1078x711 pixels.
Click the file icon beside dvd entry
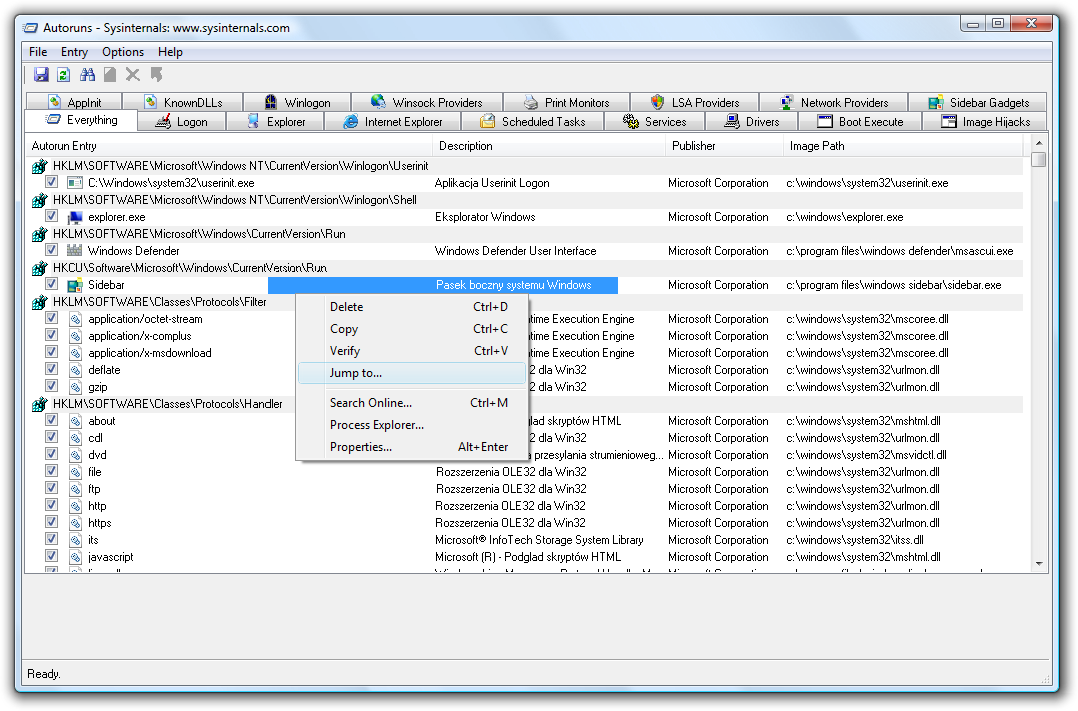click(76, 455)
